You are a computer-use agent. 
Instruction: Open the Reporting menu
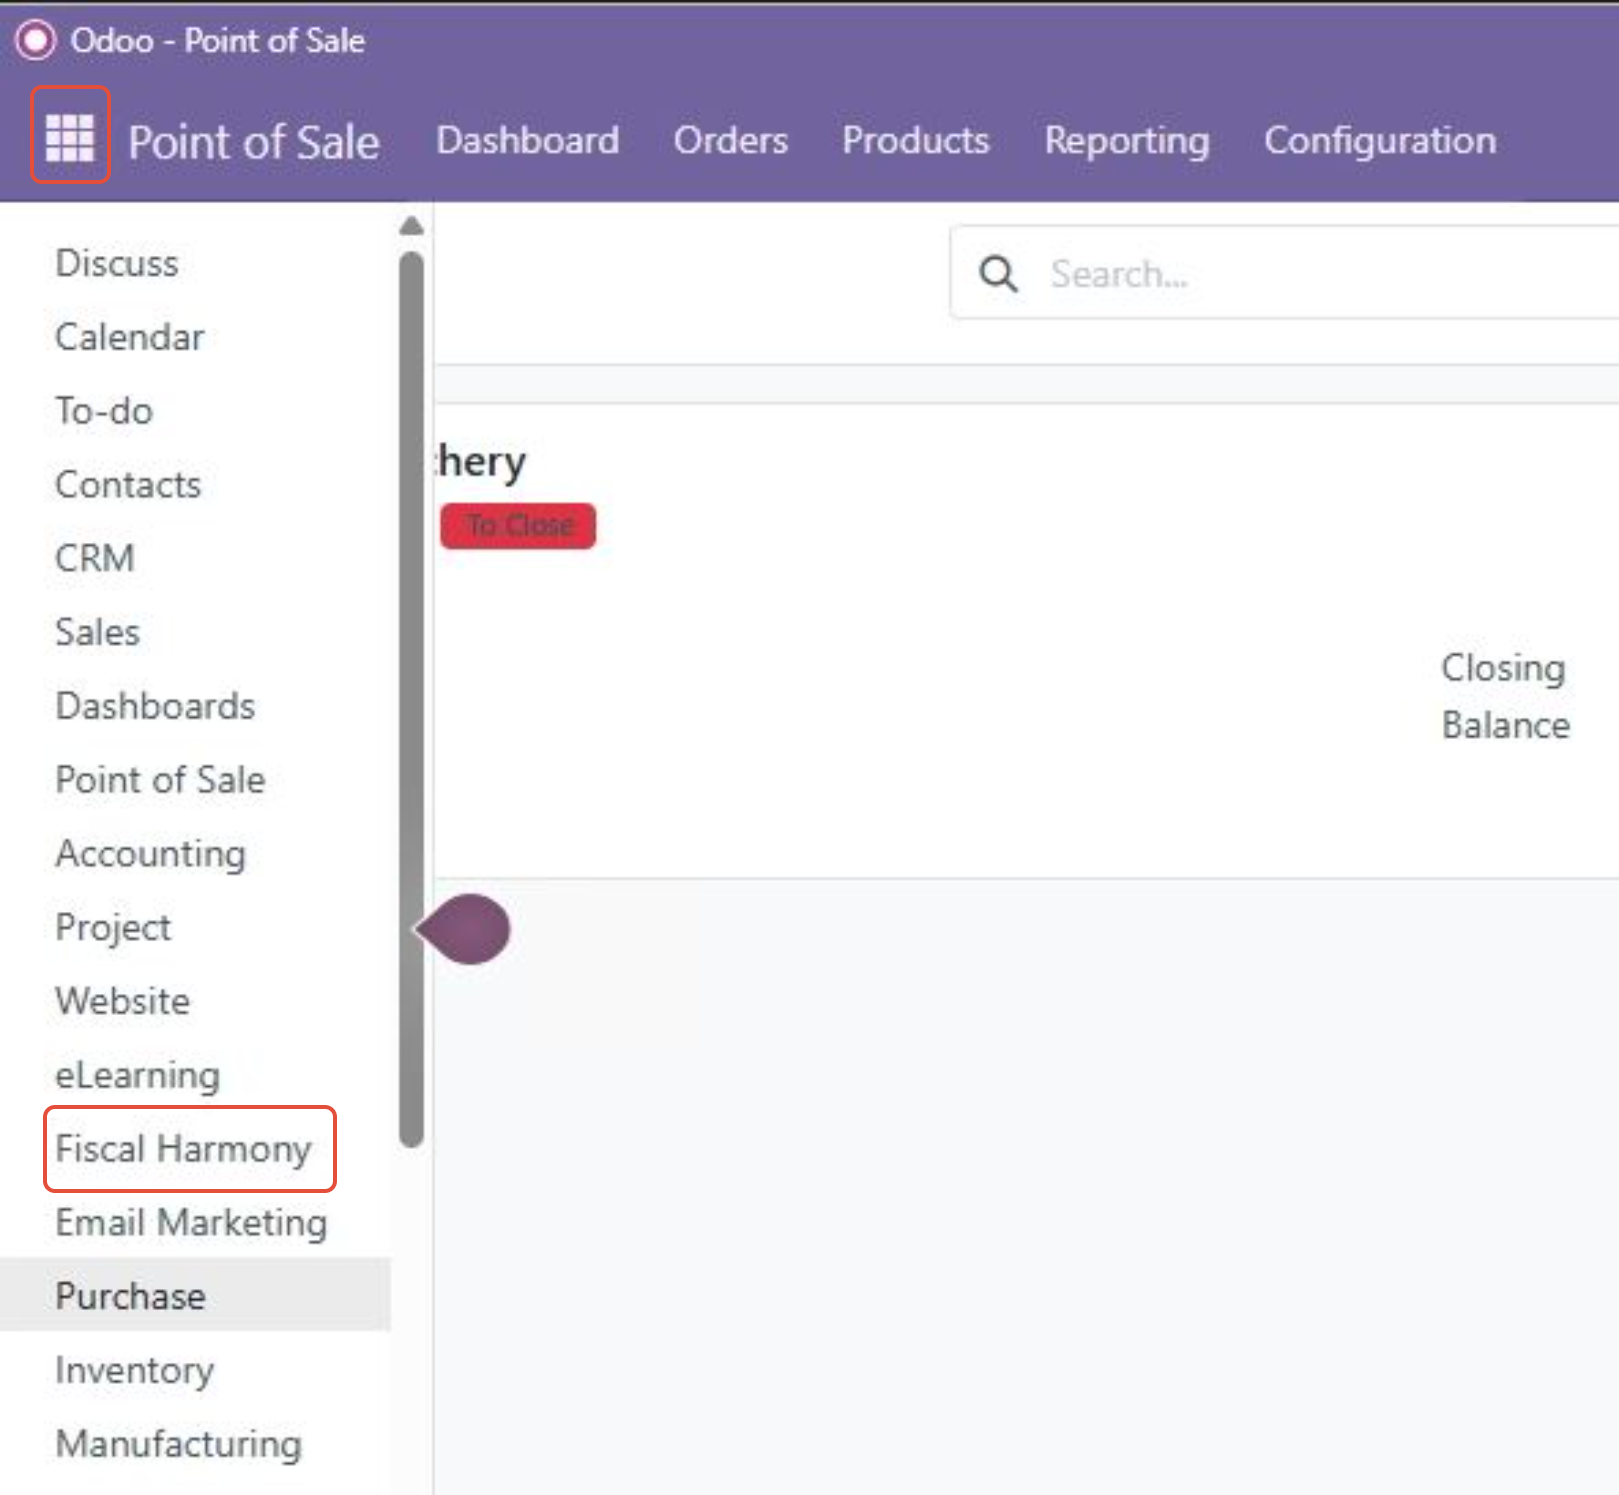tap(1127, 141)
